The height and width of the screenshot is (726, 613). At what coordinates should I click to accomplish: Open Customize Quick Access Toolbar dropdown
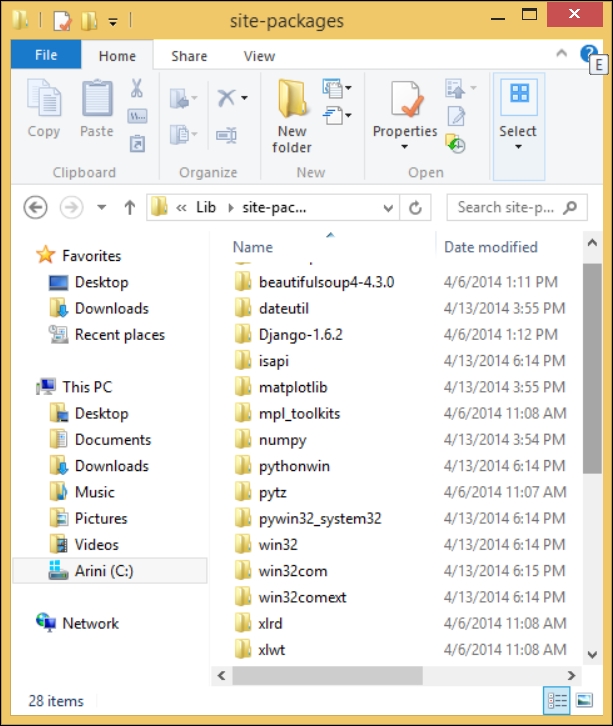click(x=113, y=22)
